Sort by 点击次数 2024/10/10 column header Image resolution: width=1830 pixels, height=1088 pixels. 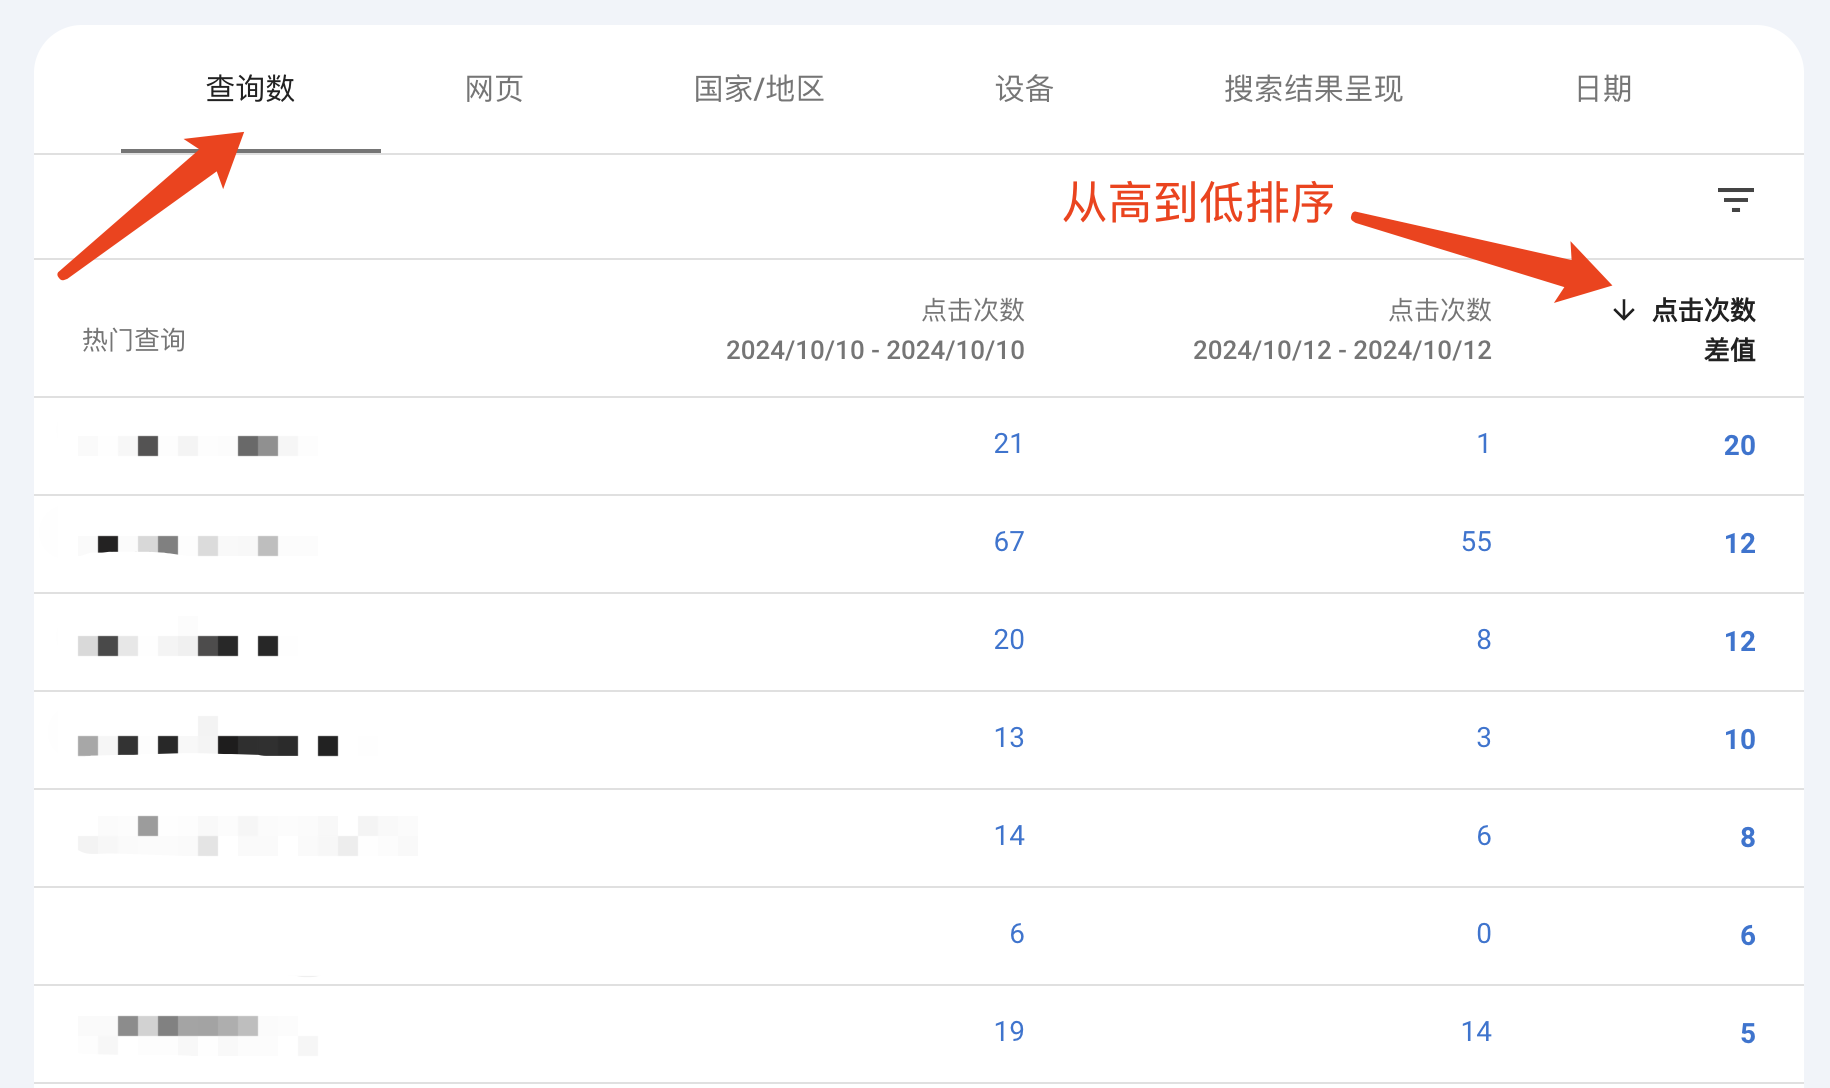pyautogui.click(x=875, y=330)
